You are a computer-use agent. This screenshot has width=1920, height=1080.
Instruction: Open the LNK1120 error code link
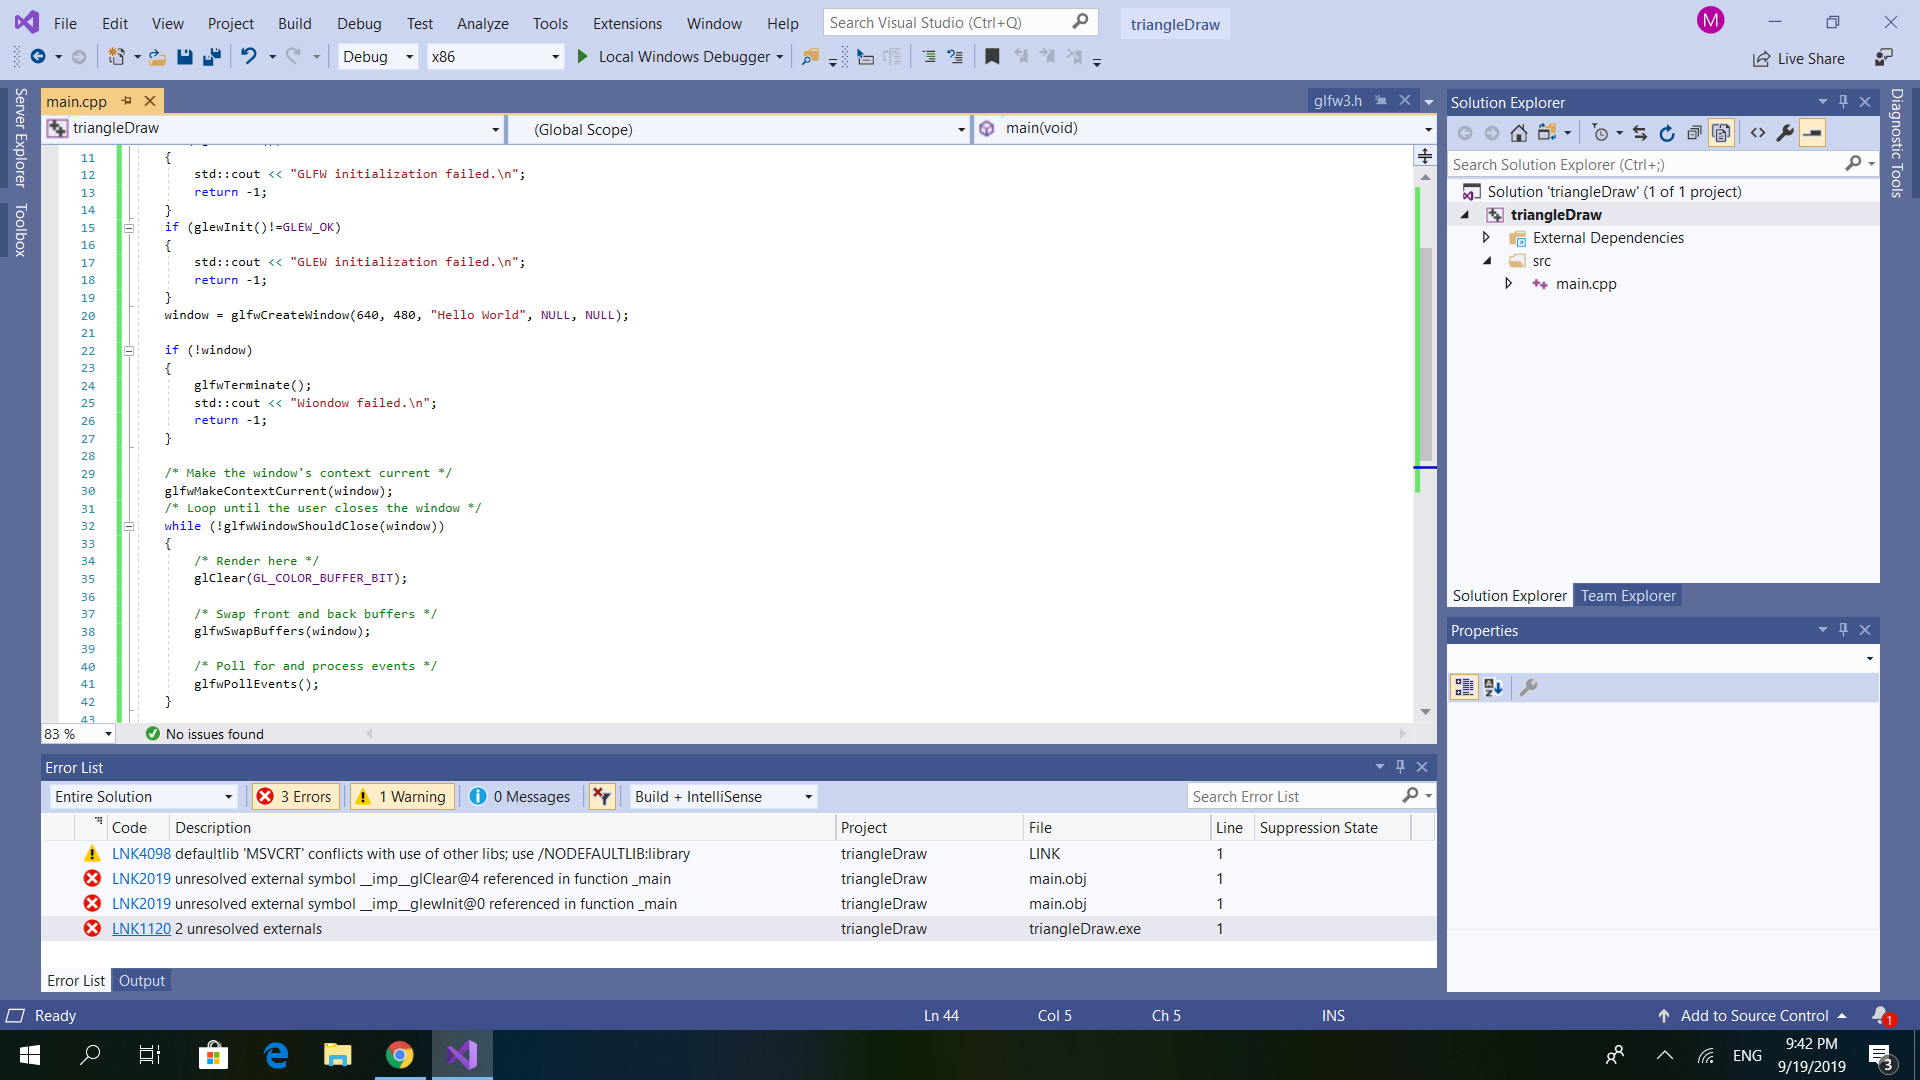click(141, 929)
